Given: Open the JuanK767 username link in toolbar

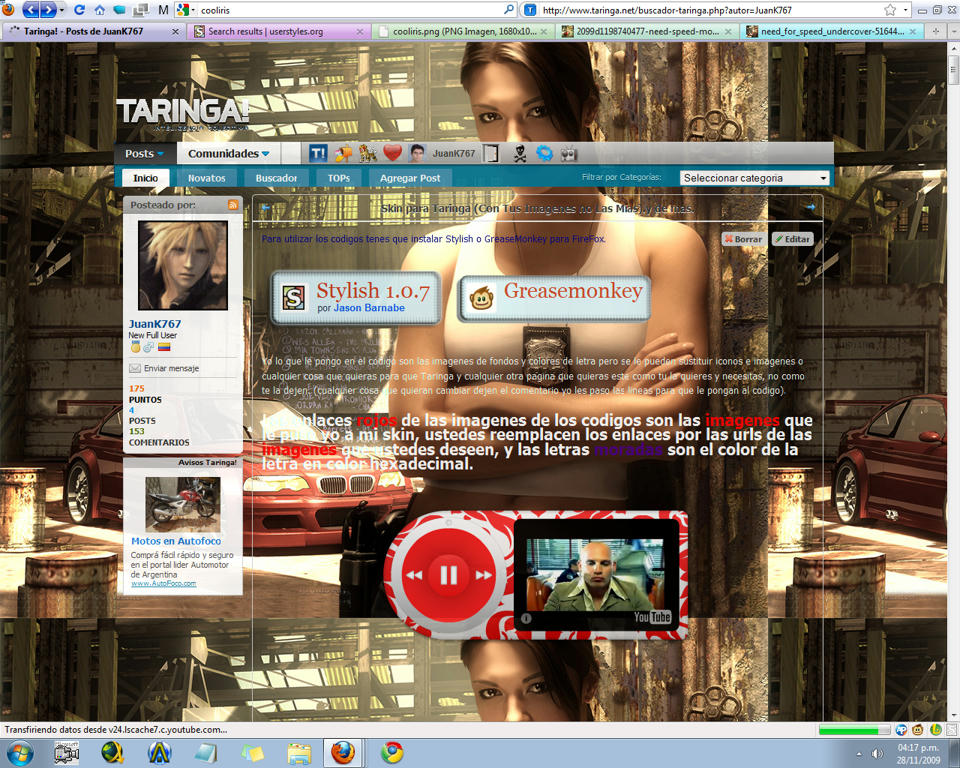Looking at the screenshot, I should (454, 154).
